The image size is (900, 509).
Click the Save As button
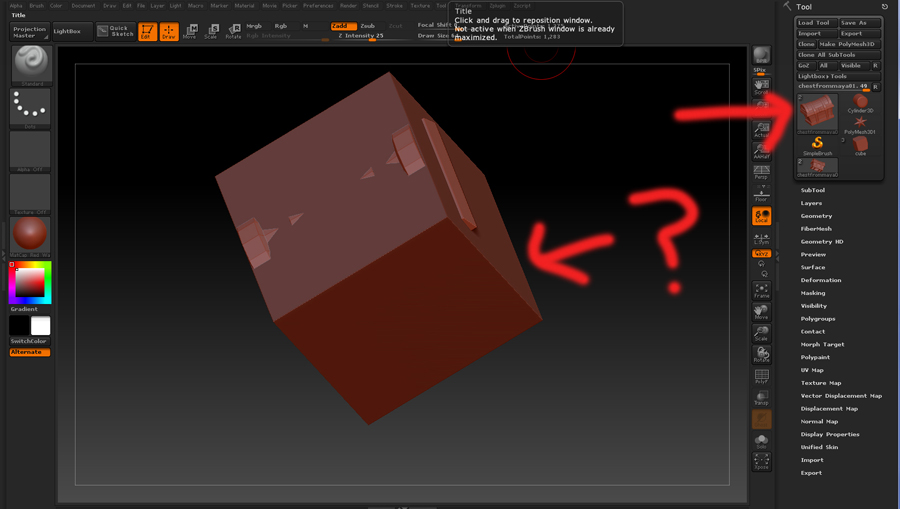(859, 22)
